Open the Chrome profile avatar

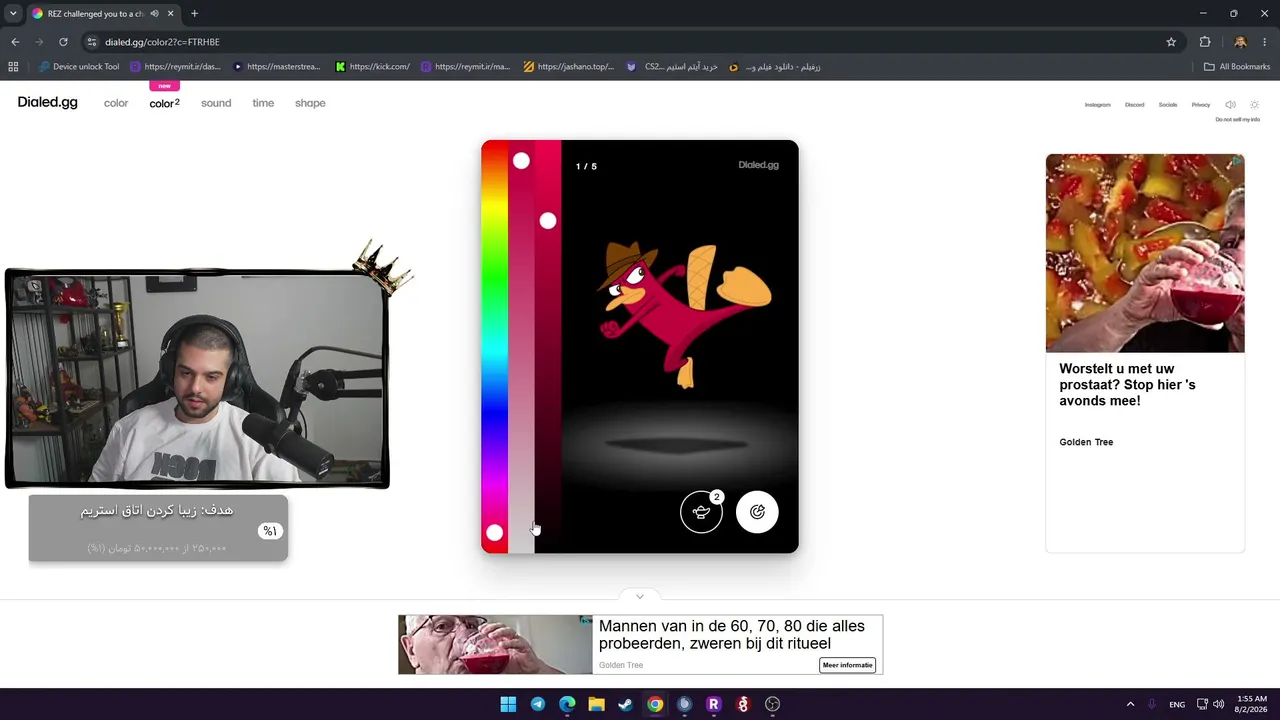[1240, 42]
